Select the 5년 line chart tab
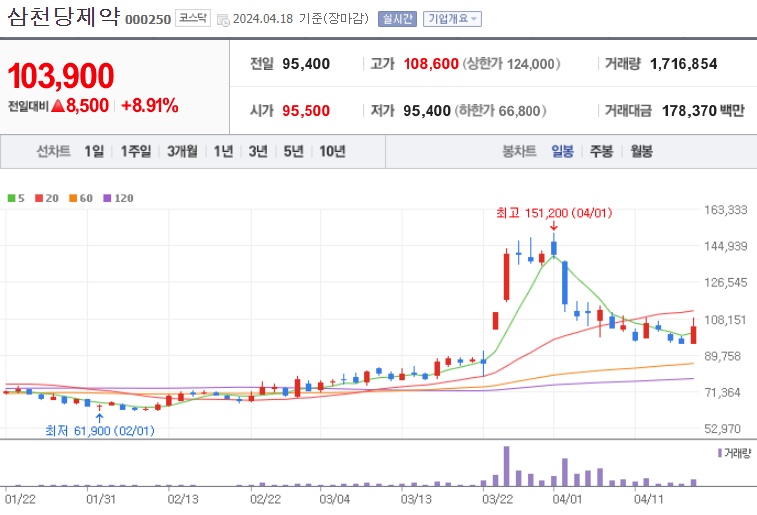 (294, 152)
